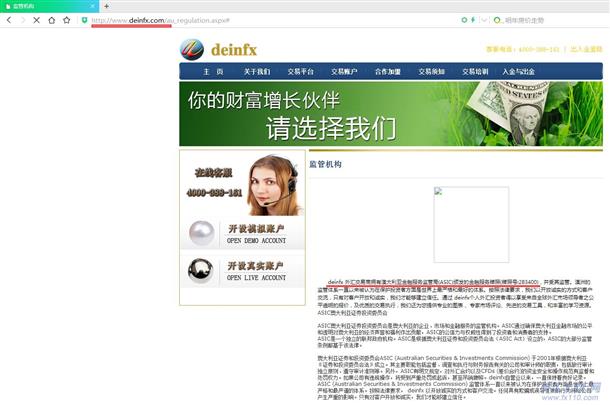Screen dimensions: 610x405
Task: Expand the address bar dropdown chevron
Action: coord(484,20)
